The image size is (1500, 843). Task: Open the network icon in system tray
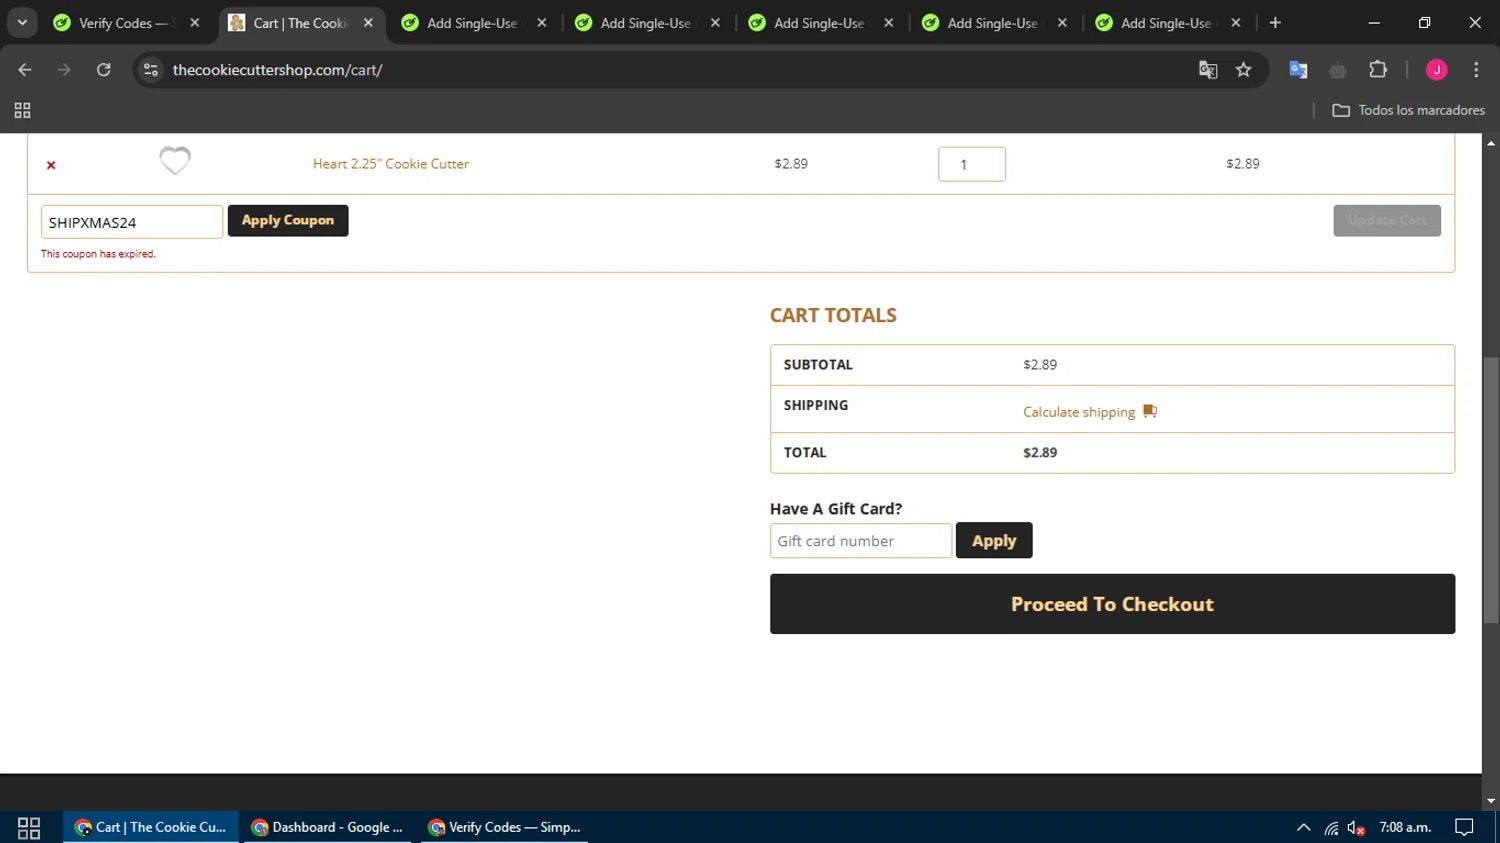(1331, 828)
